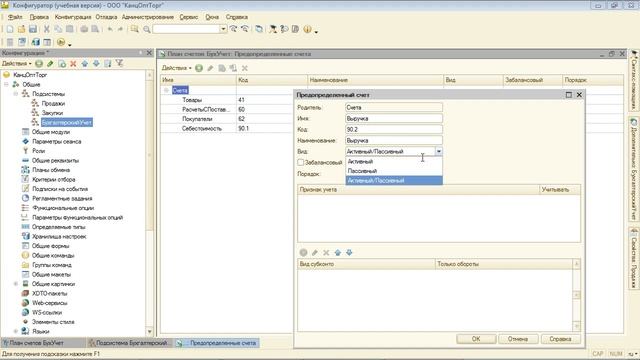Click the red Delete cross in Configuration panel
Viewport: 640px width, 360px height.
pyautogui.click(x=73, y=64)
